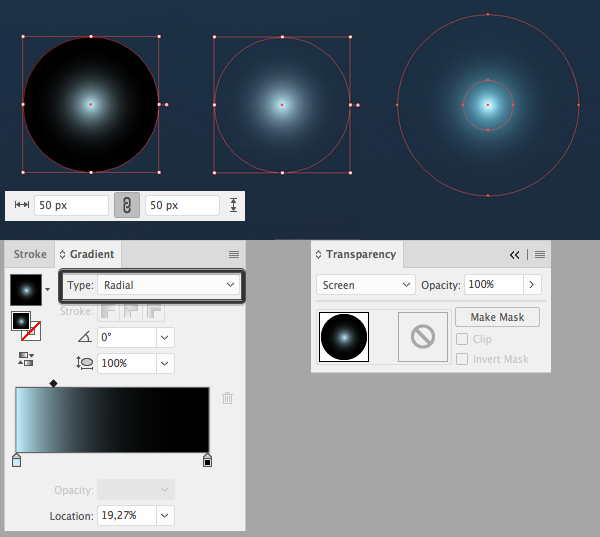
Task: Click the empty opacity mask thumbnail
Action: coord(422,337)
